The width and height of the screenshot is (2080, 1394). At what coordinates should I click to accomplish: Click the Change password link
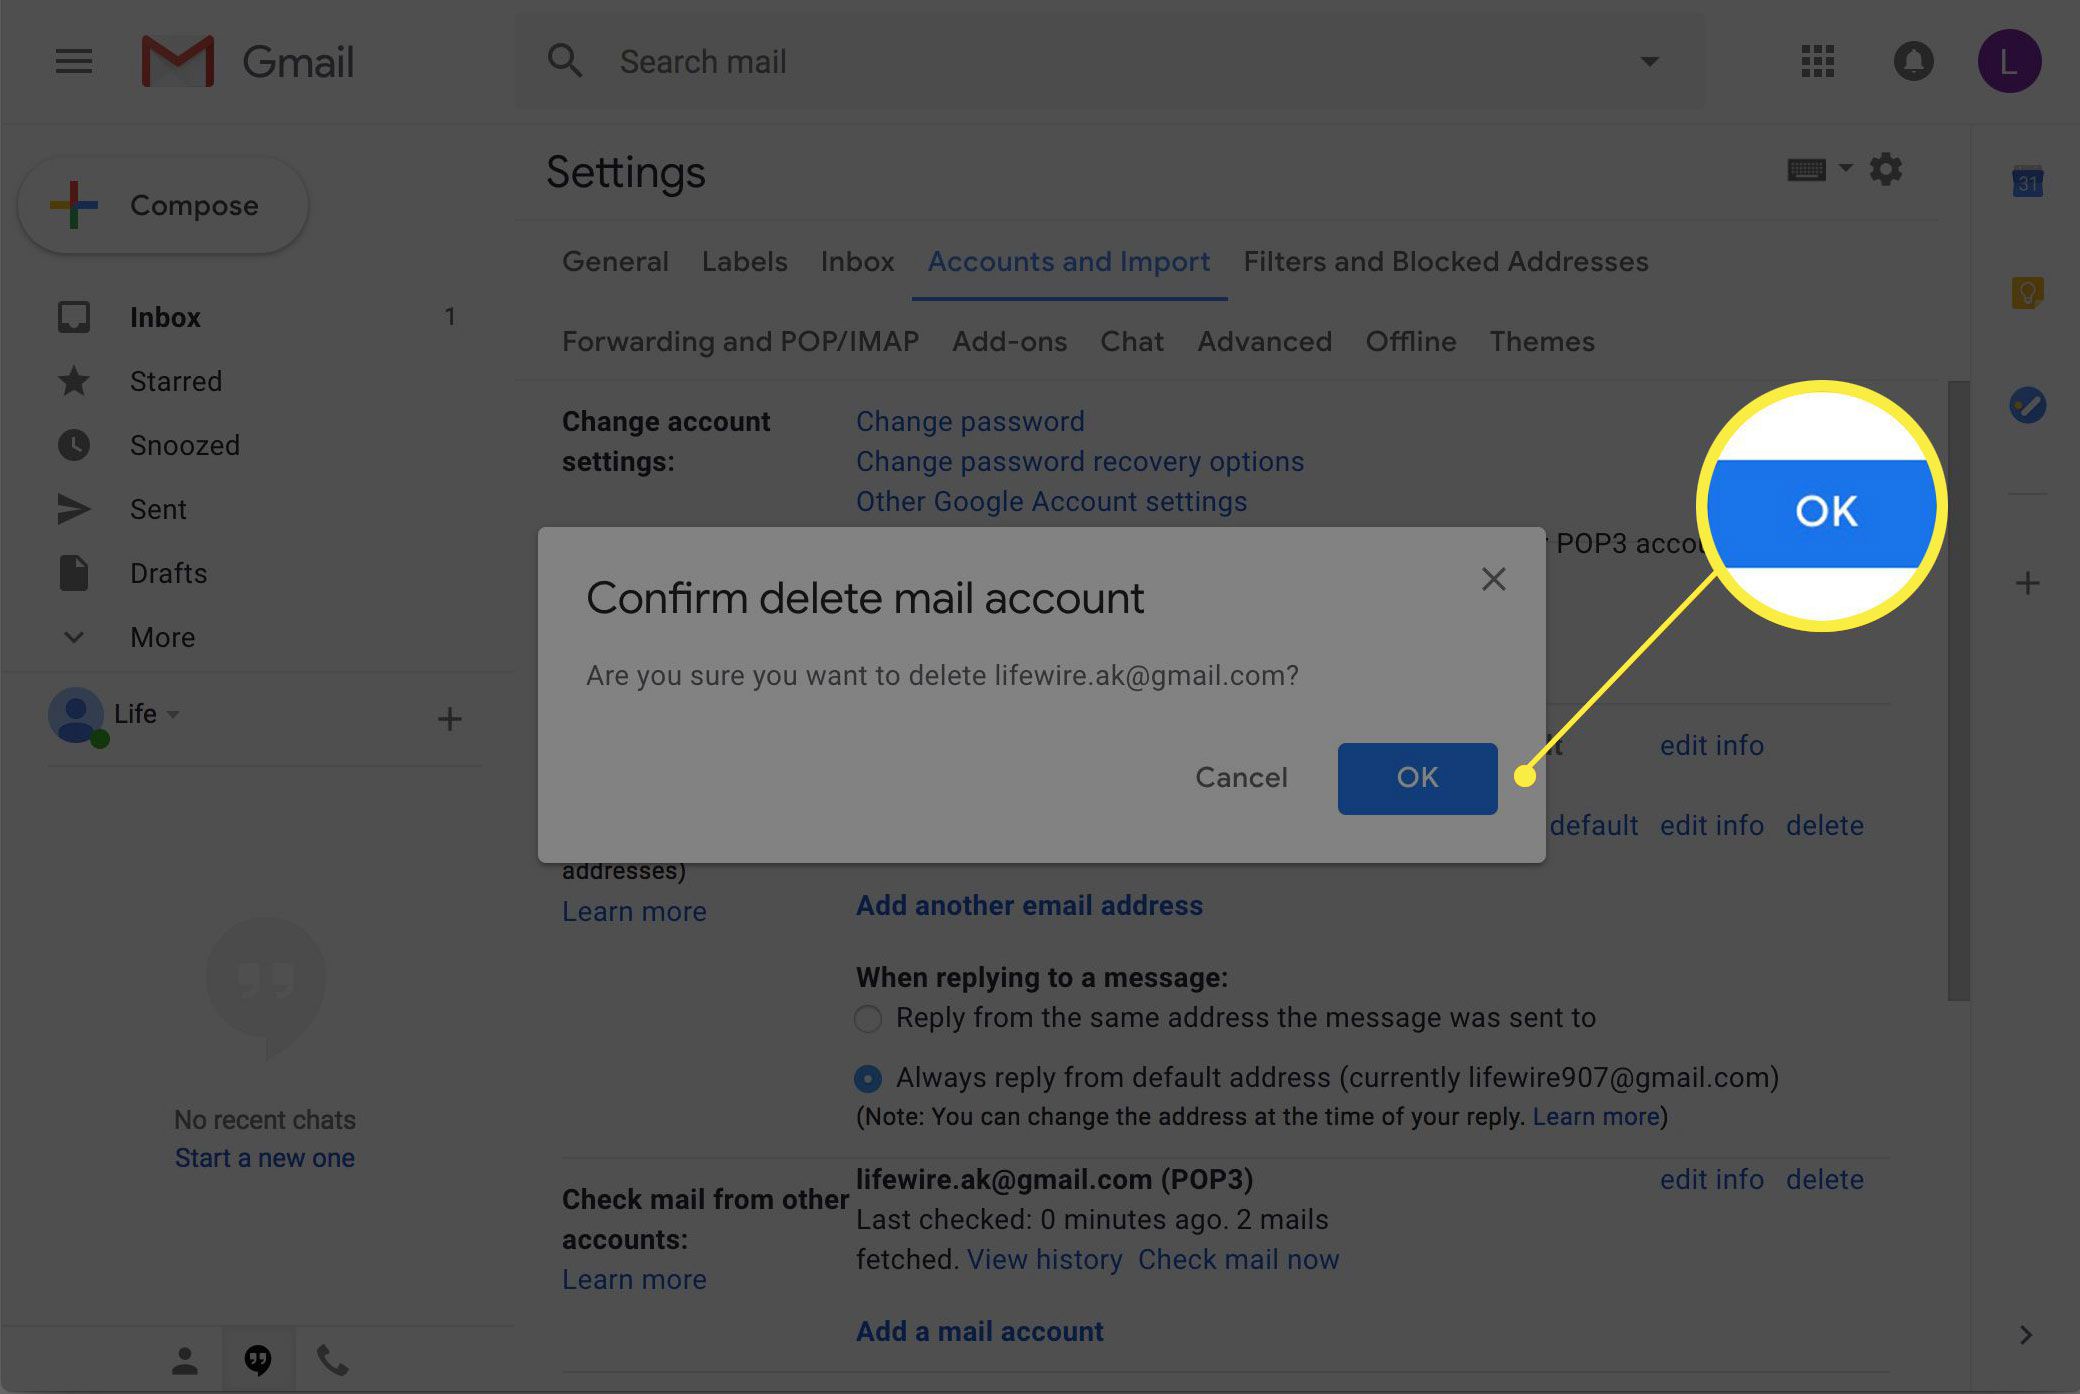970,422
